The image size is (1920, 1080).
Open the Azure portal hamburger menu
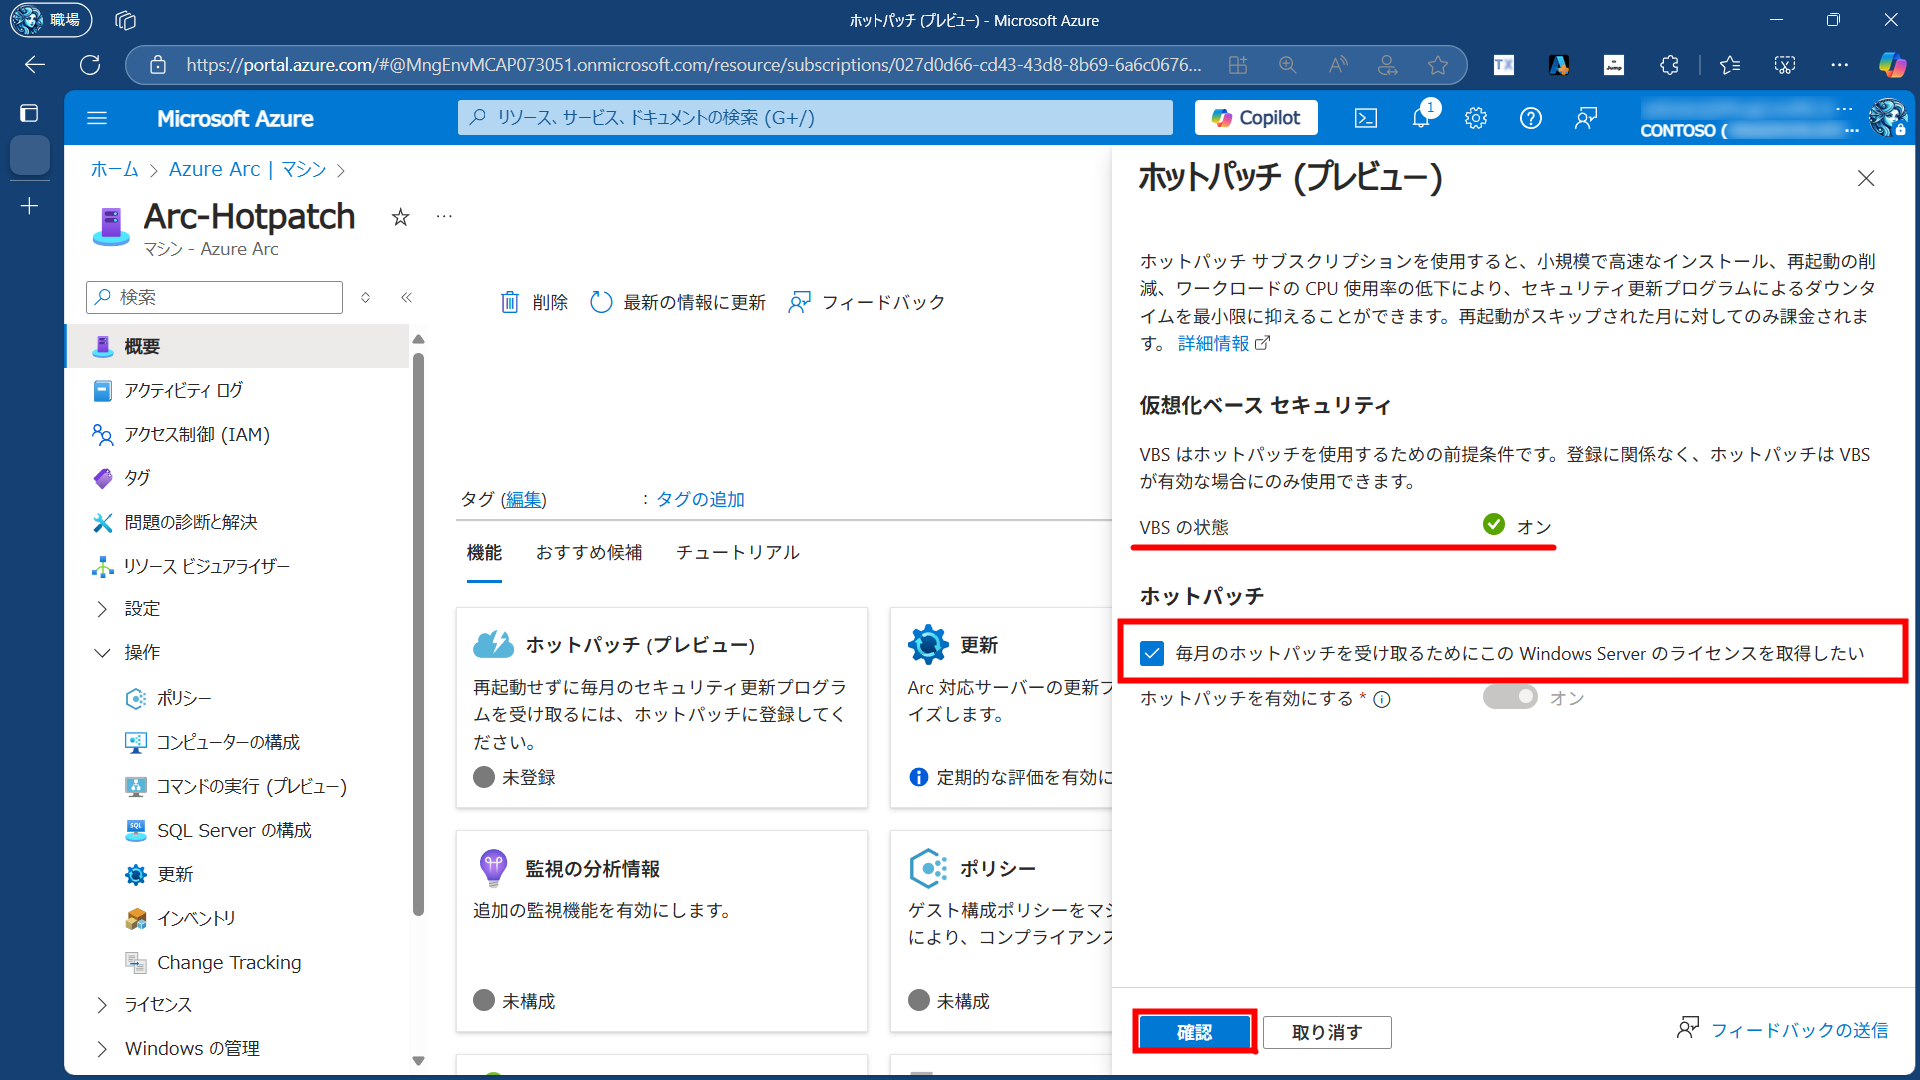tap(97, 118)
